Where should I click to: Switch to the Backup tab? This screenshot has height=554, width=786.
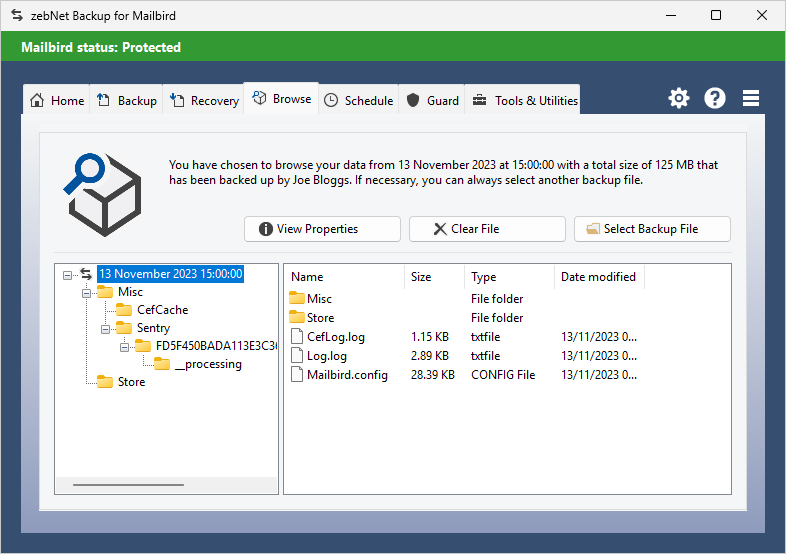[127, 100]
